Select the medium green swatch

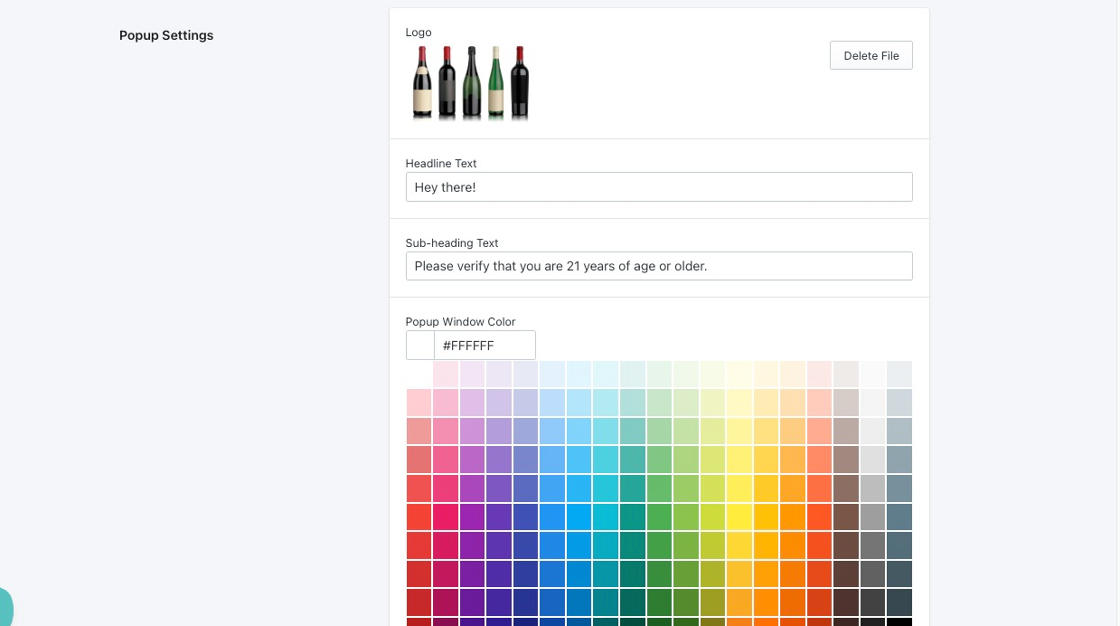[x=659, y=517]
